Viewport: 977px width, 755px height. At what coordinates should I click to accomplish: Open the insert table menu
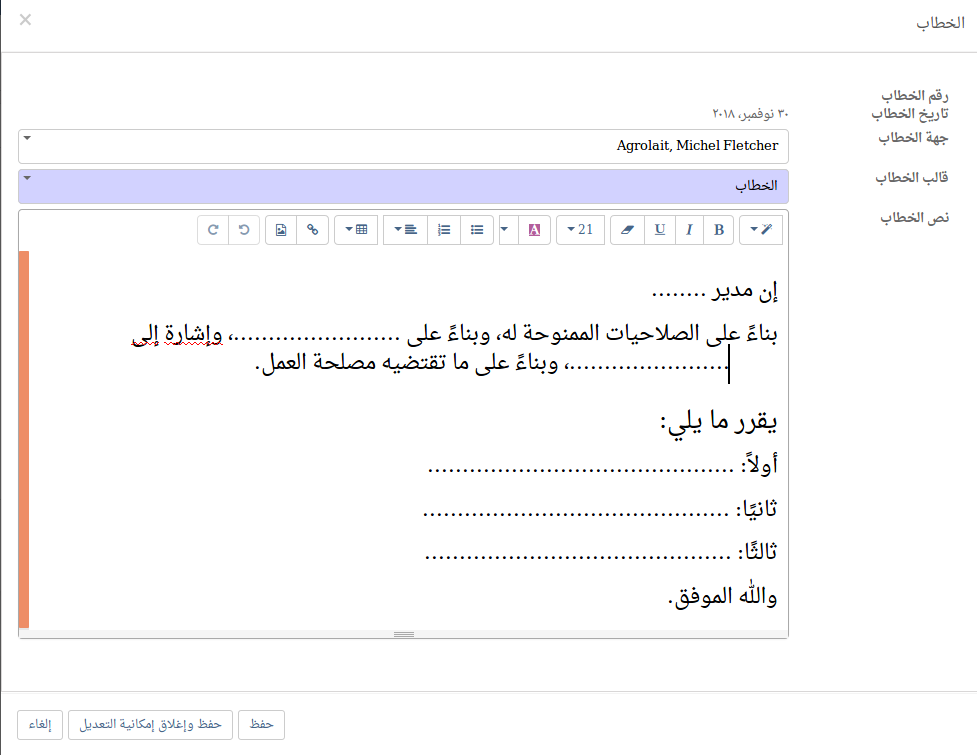[355, 230]
